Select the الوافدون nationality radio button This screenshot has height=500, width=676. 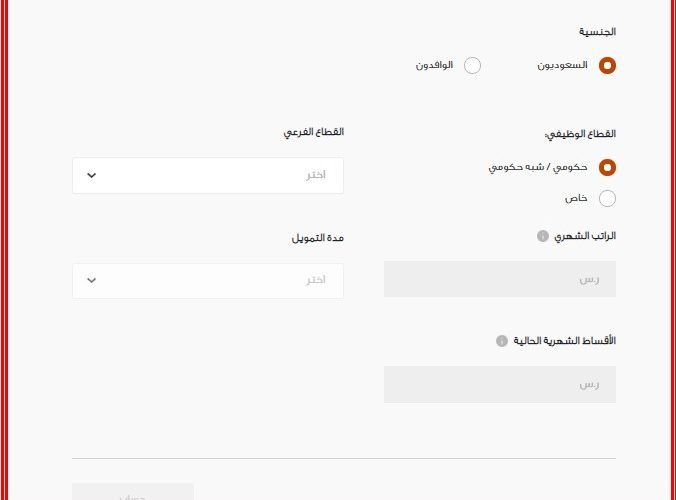click(x=472, y=66)
